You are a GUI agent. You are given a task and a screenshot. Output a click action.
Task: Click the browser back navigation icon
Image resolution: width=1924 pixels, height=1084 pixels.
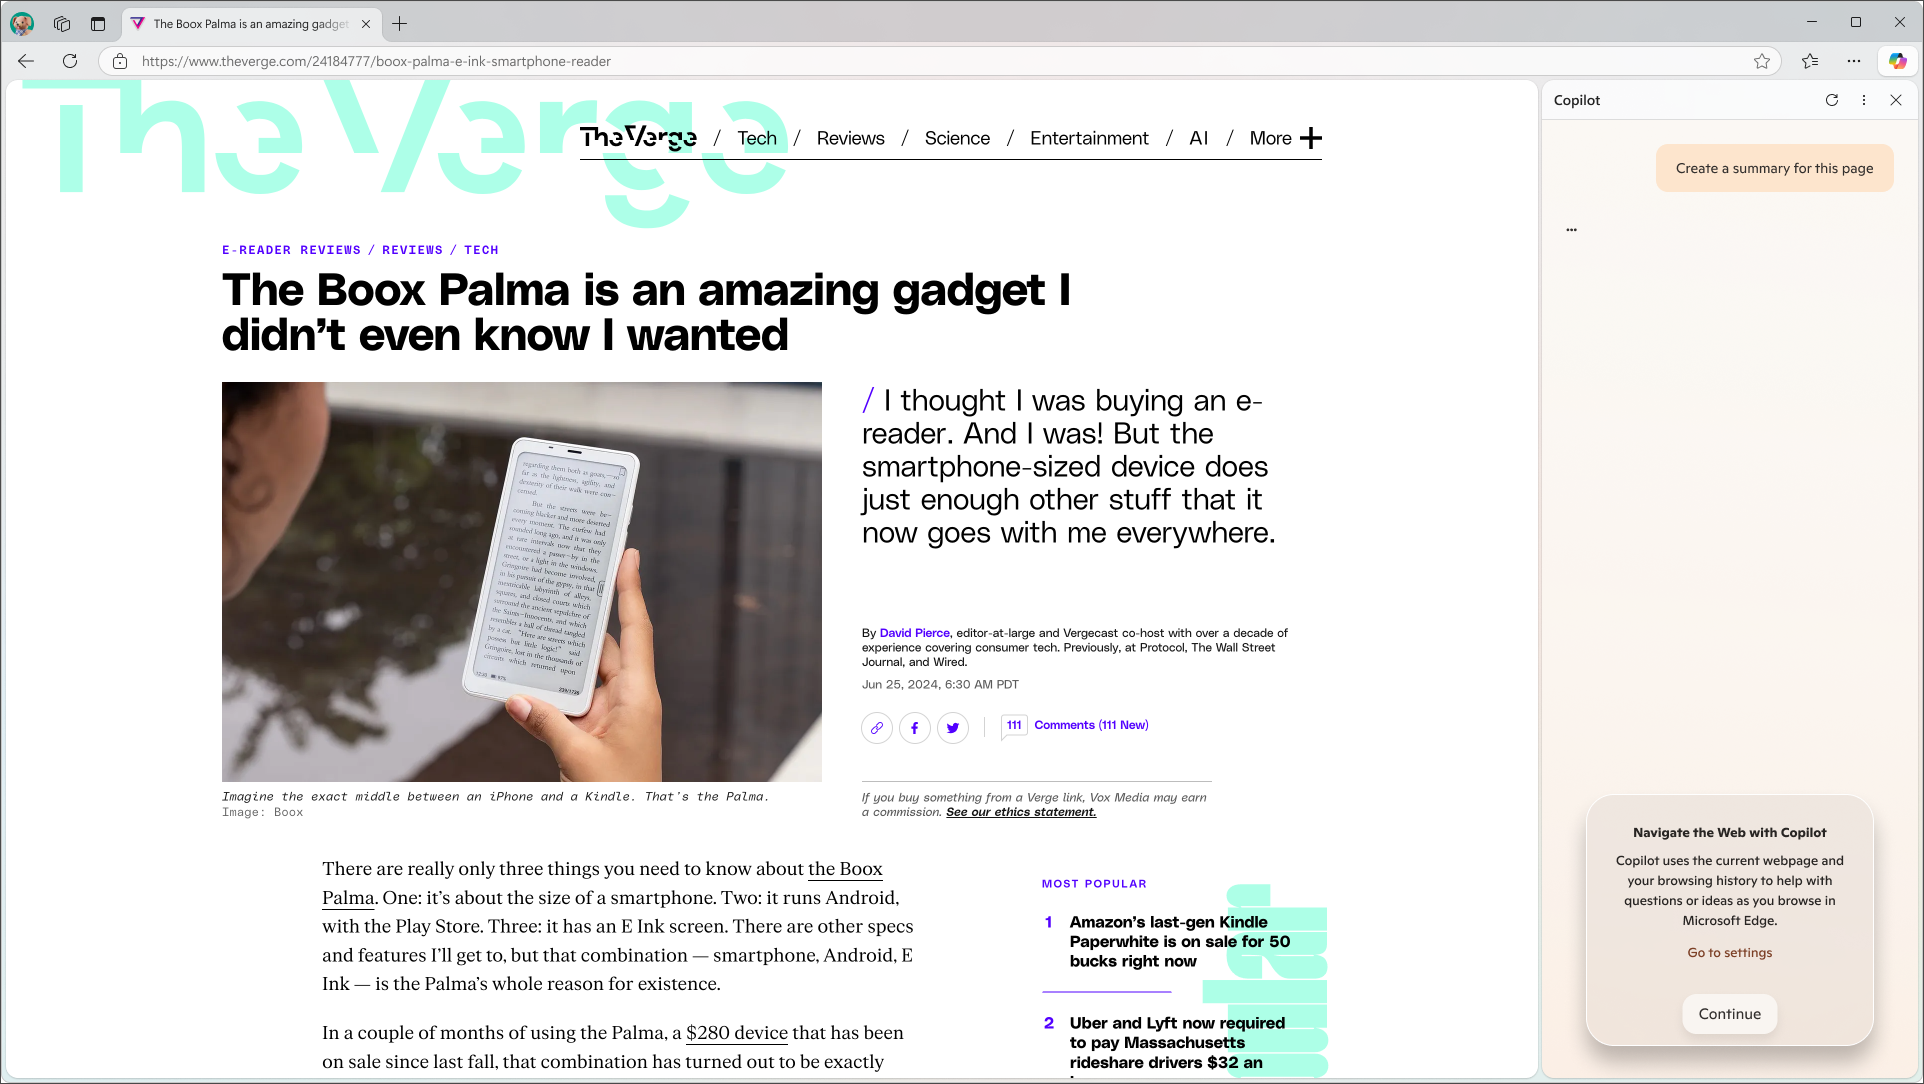click(25, 61)
